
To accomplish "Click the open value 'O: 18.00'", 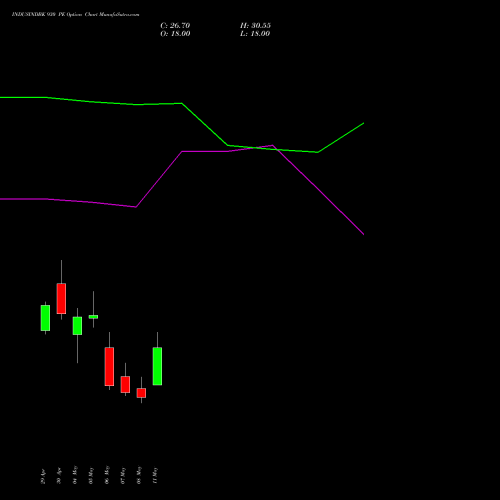I will [x=175, y=34].
